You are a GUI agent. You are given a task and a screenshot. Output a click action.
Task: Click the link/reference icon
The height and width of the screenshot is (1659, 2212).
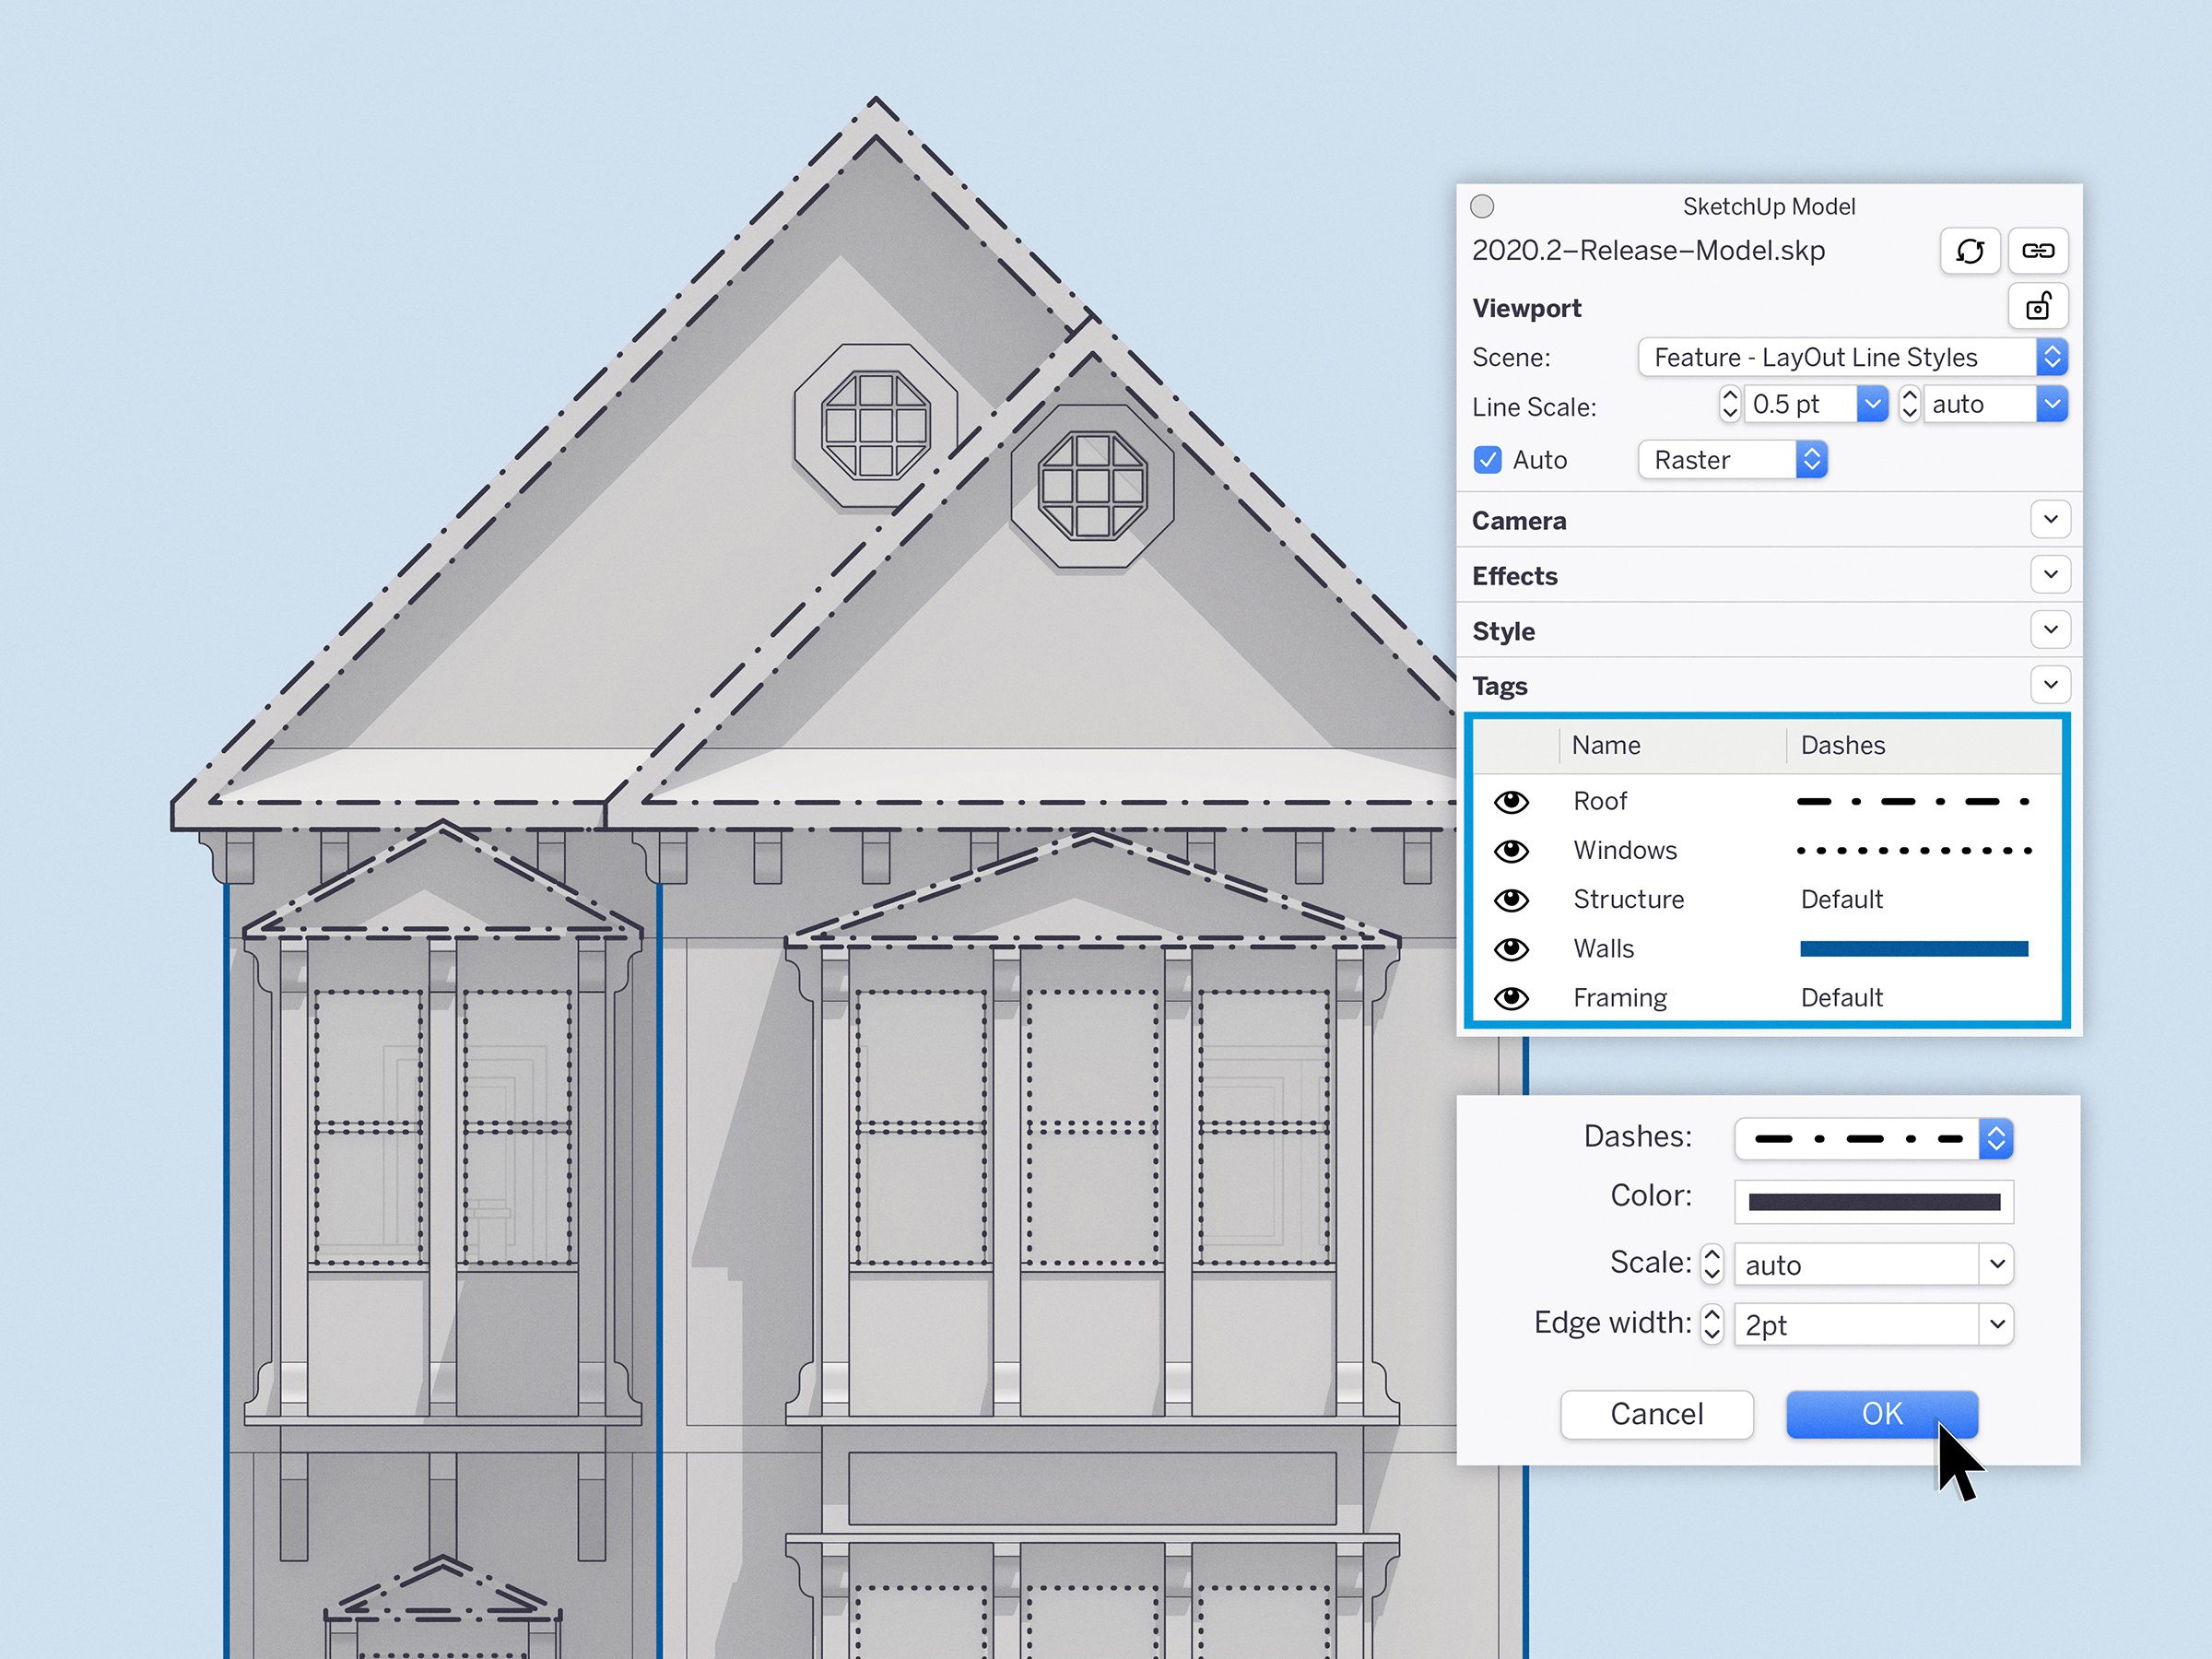point(2034,249)
